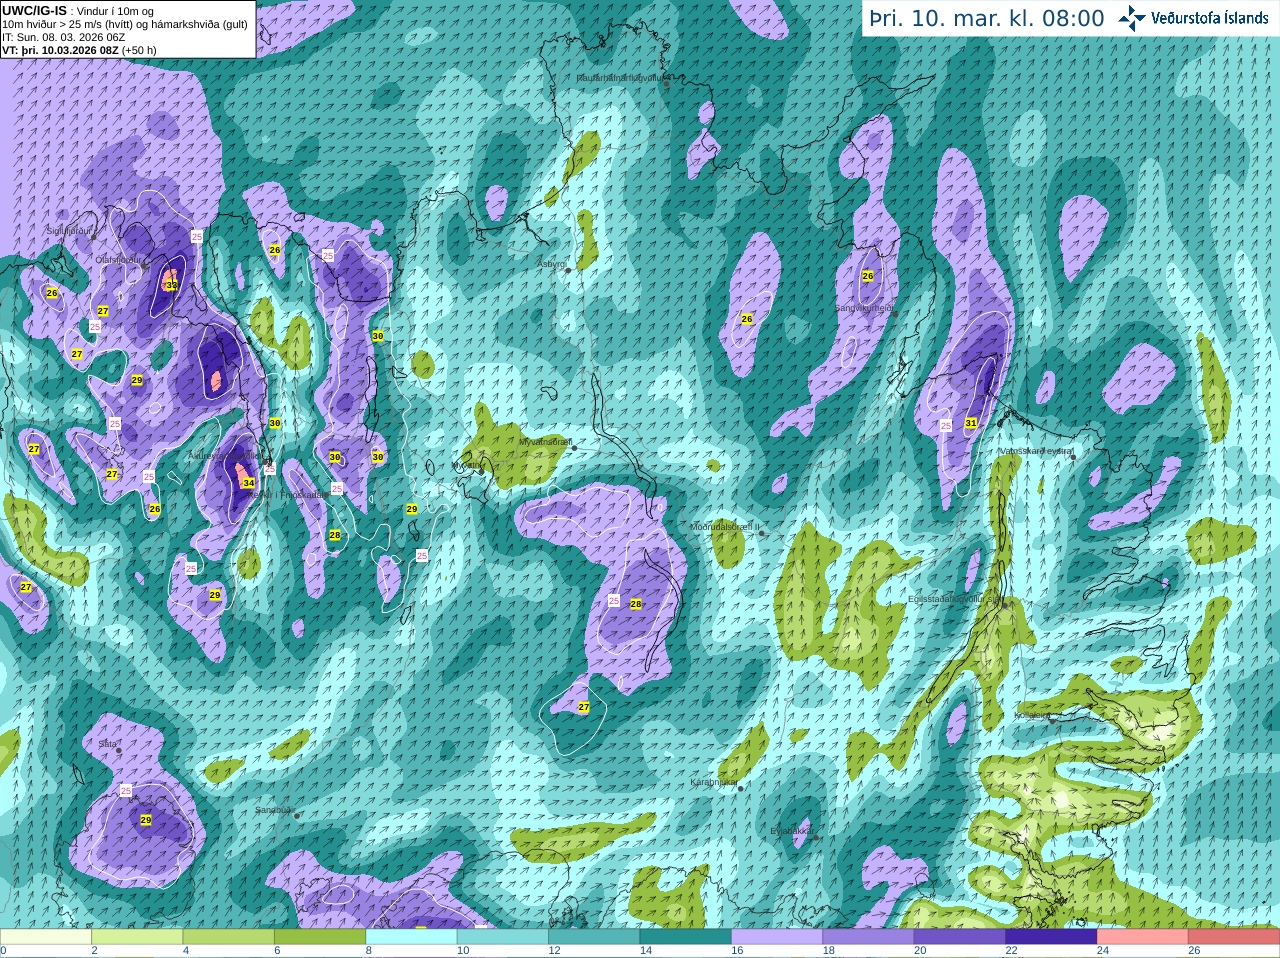Click the Eyjabakkar station label
The height and width of the screenshot is (958, 1280).
tap(791, 831)
